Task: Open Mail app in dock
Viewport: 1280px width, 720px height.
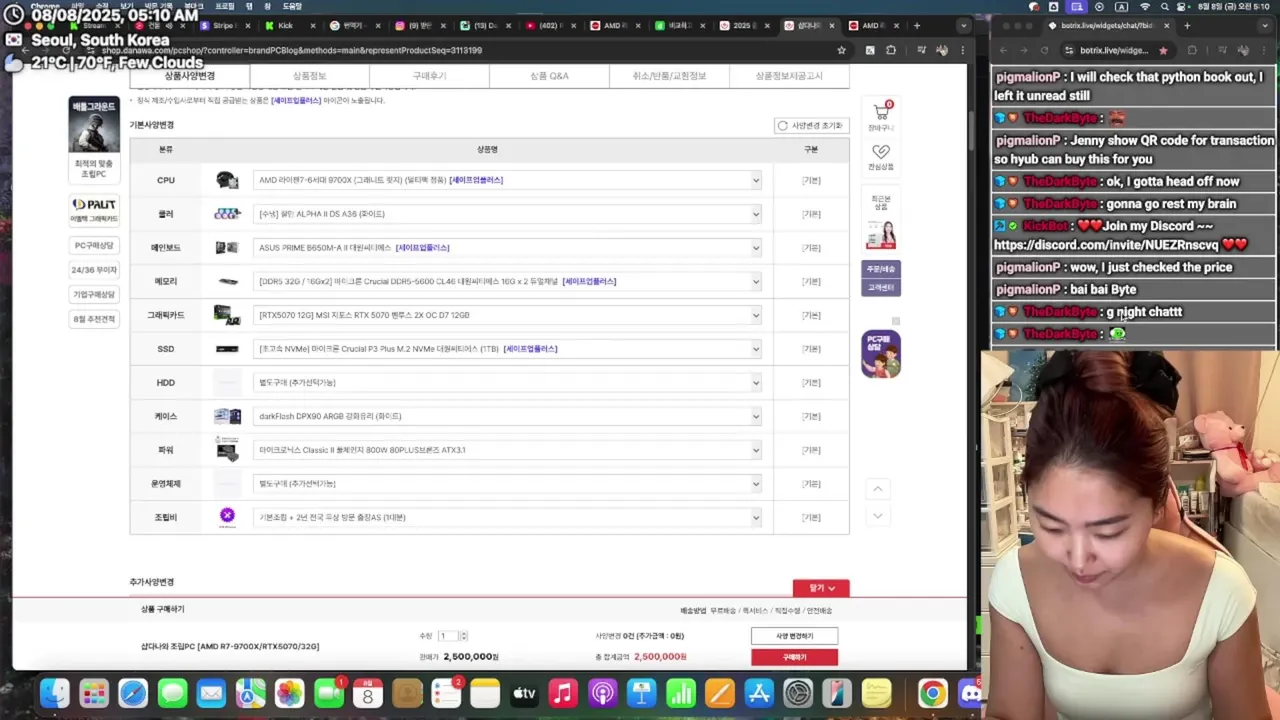Action: [211, 693]
